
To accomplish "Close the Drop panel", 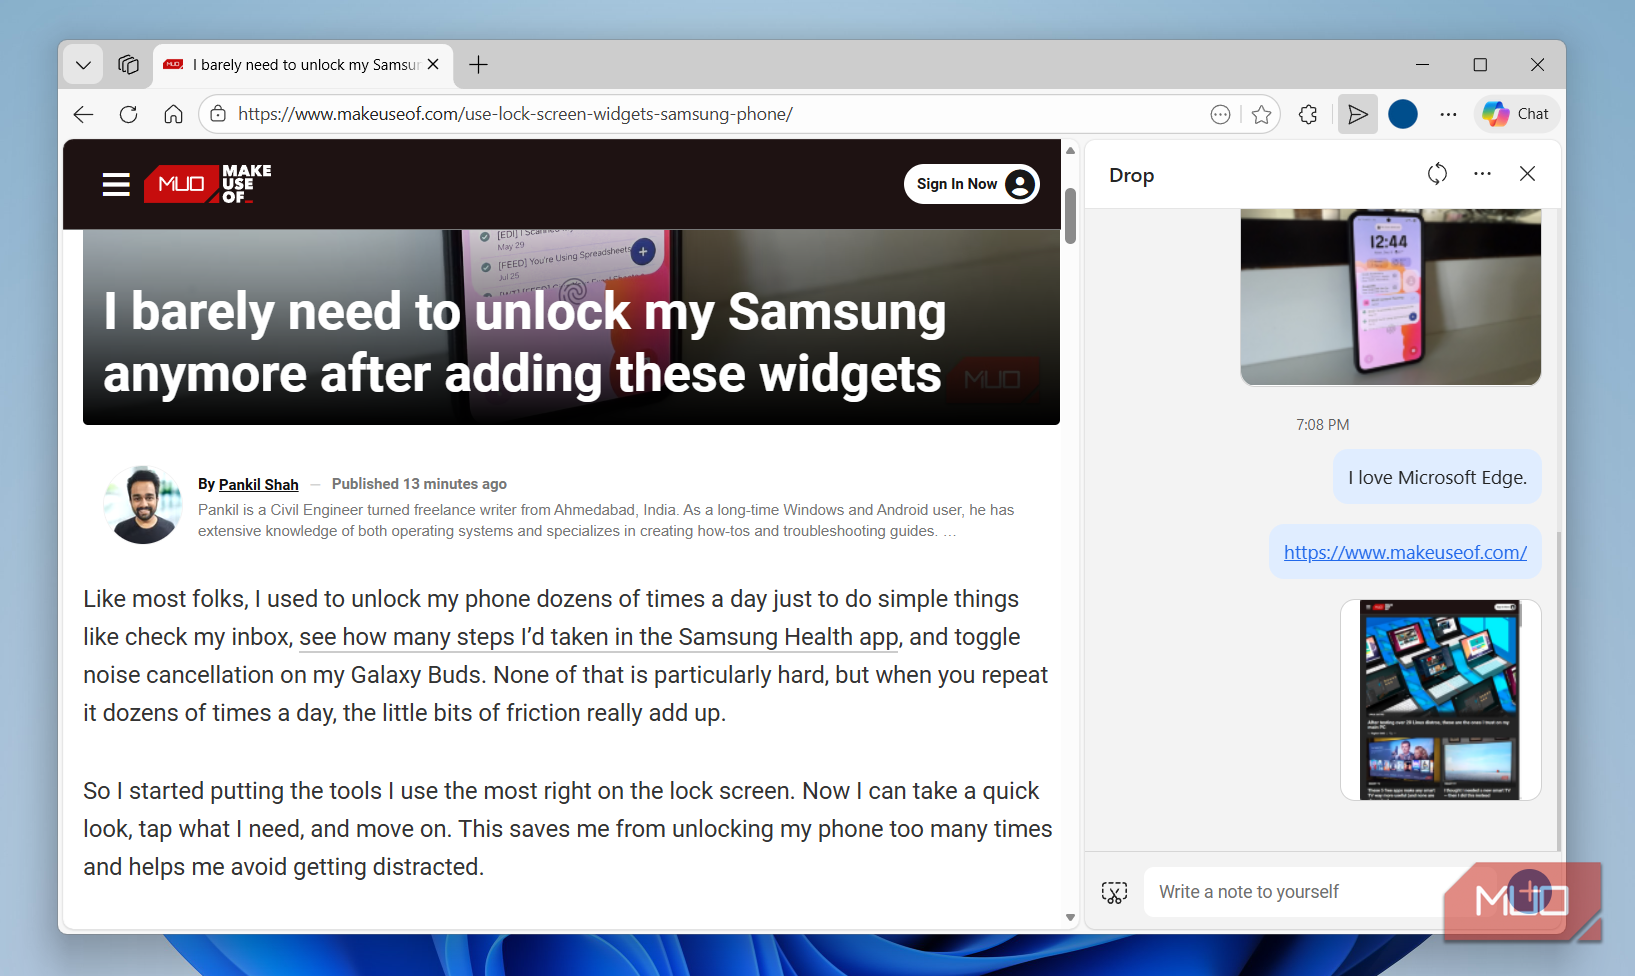I will click(1527, 174).
